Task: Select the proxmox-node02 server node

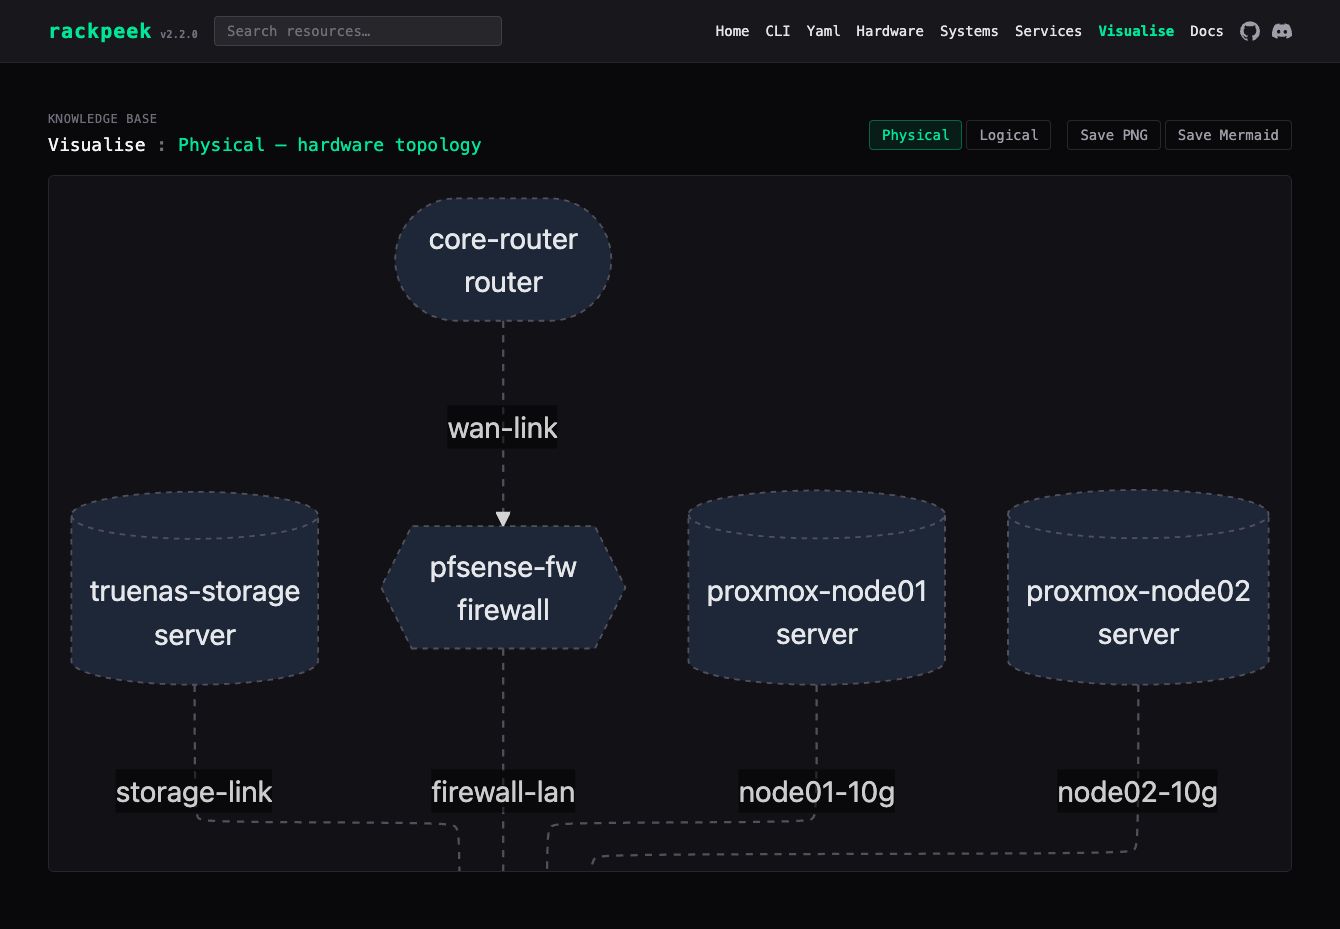Action: coord(1138,588)
